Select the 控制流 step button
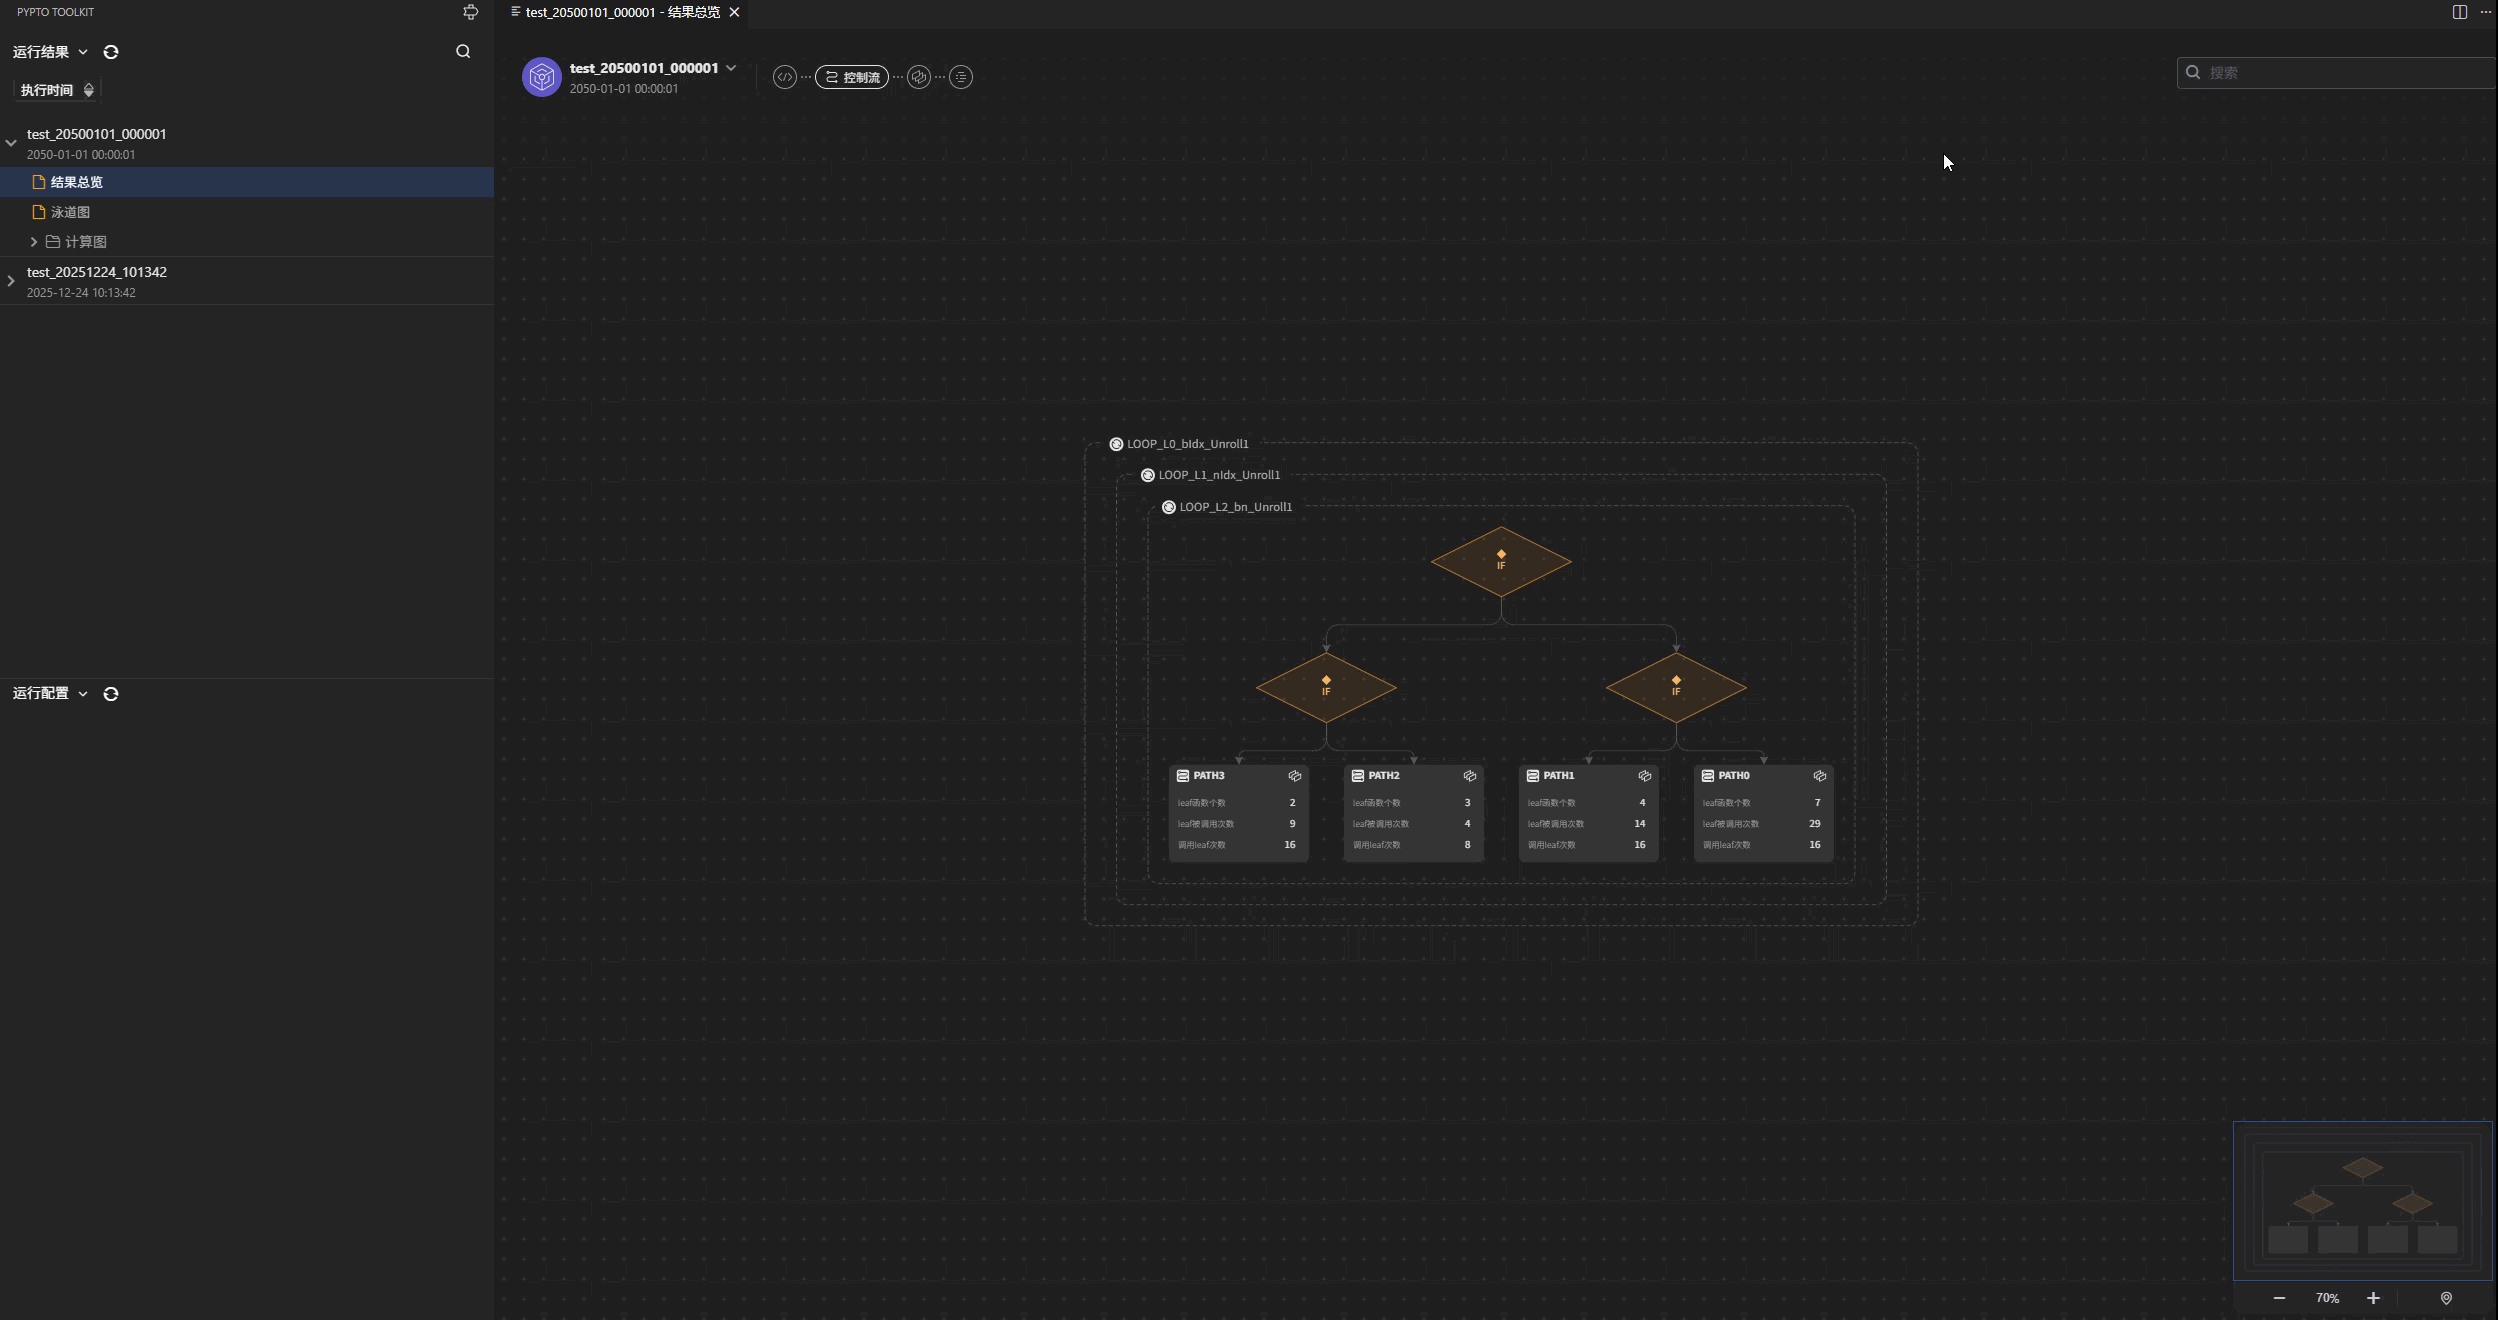The width and height of the screenshot is (2498, 1320). (852, 77)
